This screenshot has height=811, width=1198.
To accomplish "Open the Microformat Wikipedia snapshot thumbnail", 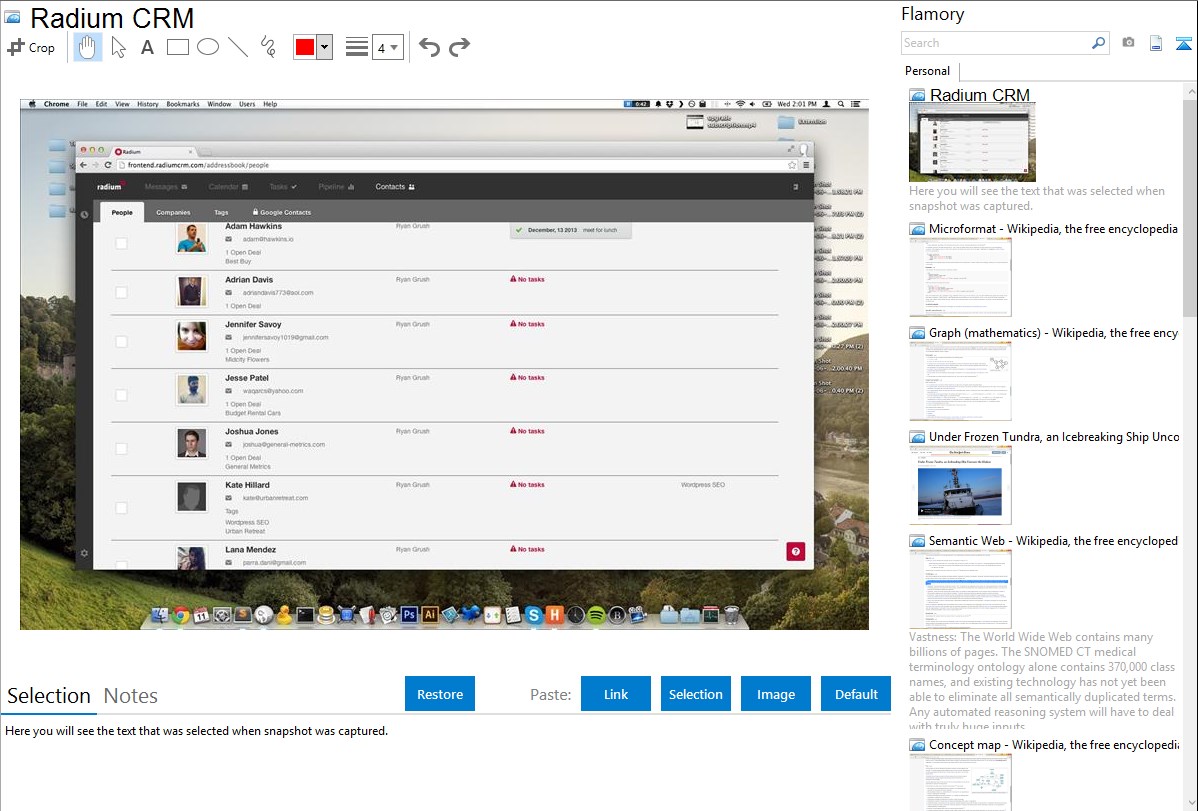I will pos(960,277).
